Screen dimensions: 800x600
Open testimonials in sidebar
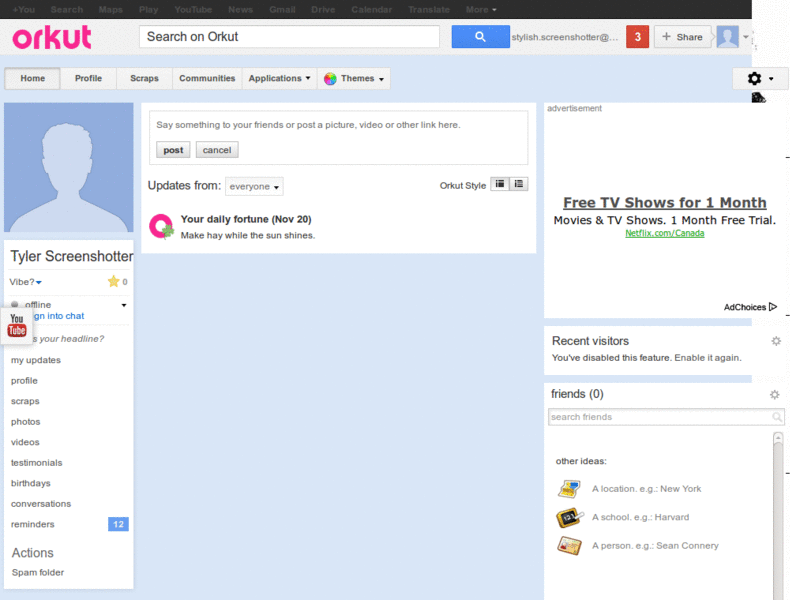36,463
